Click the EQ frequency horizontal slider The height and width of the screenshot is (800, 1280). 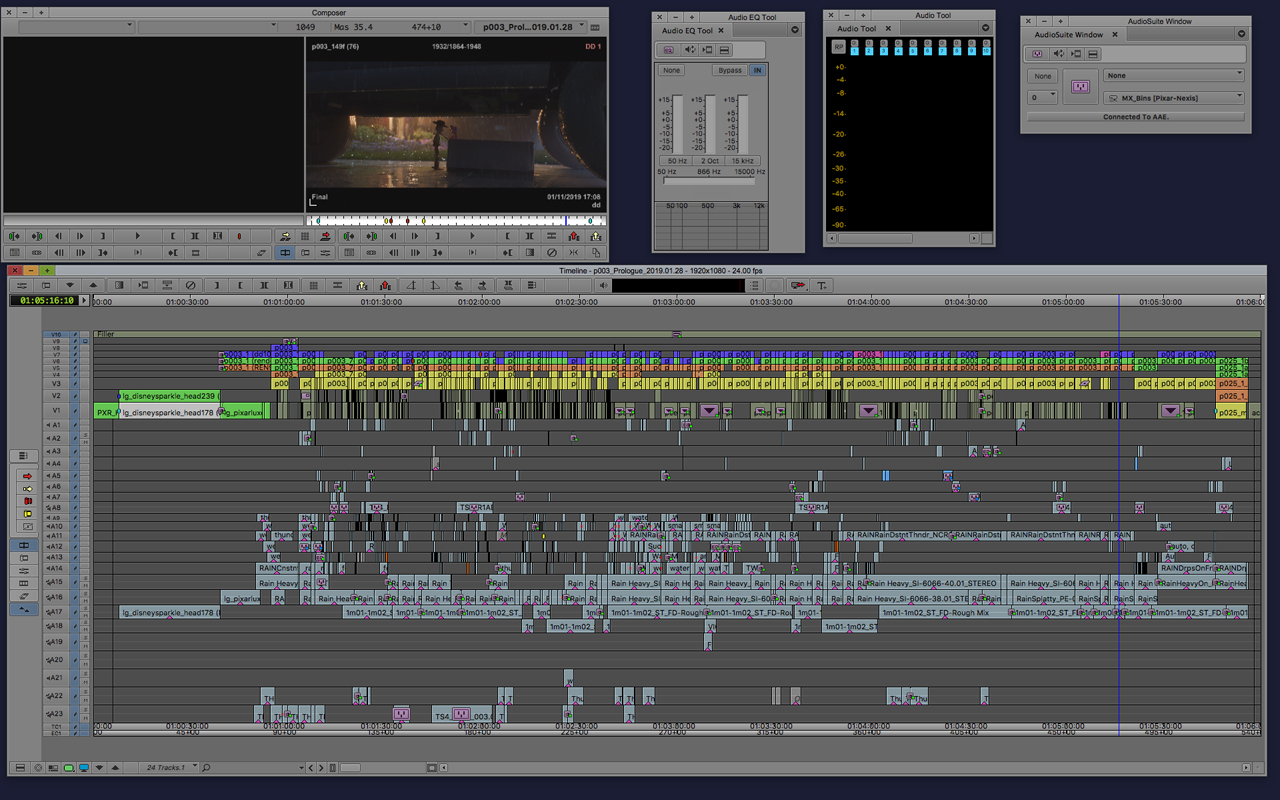(710, 181)
